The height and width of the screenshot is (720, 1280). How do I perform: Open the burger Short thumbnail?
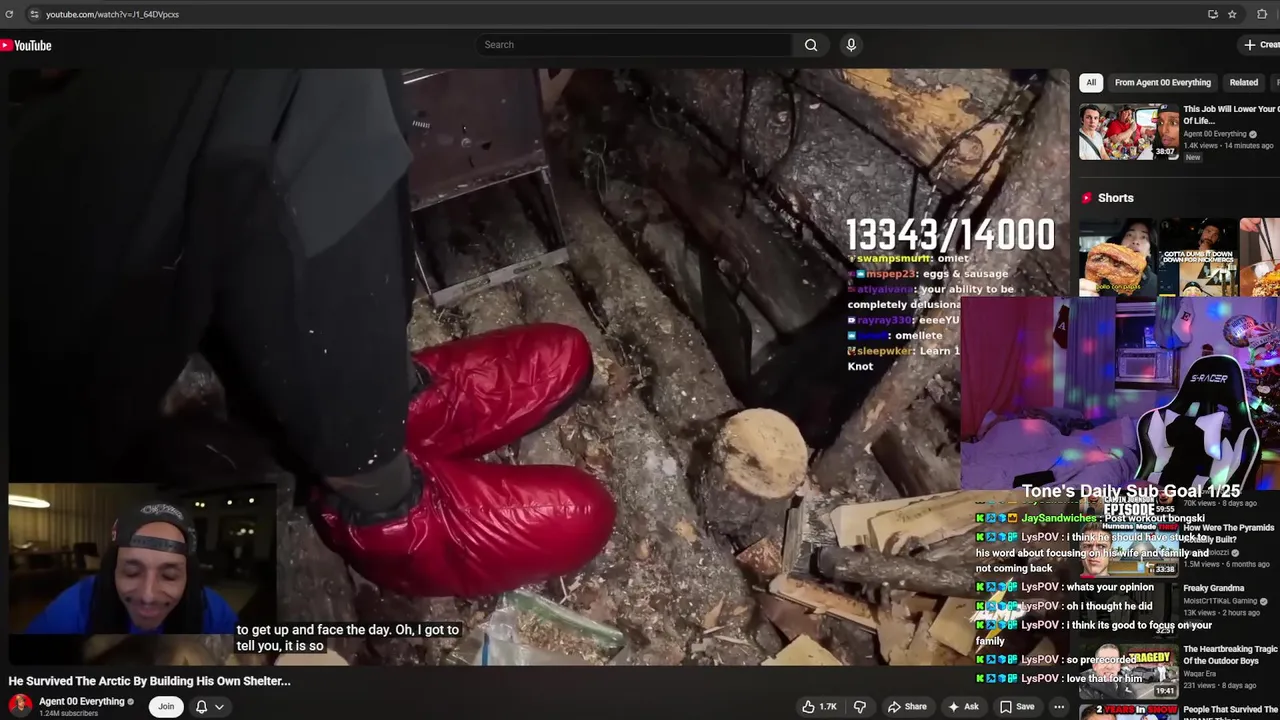pos(1118,257)
